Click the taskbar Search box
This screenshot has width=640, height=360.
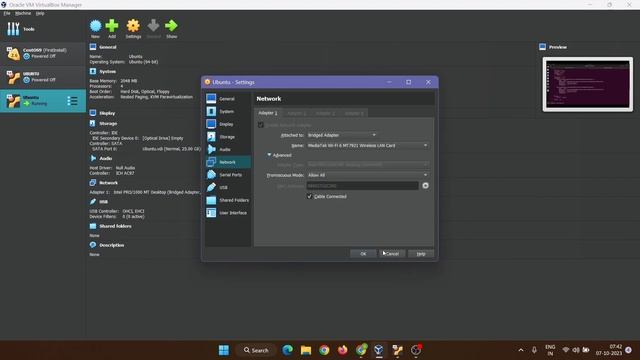(x=256, y=350)
